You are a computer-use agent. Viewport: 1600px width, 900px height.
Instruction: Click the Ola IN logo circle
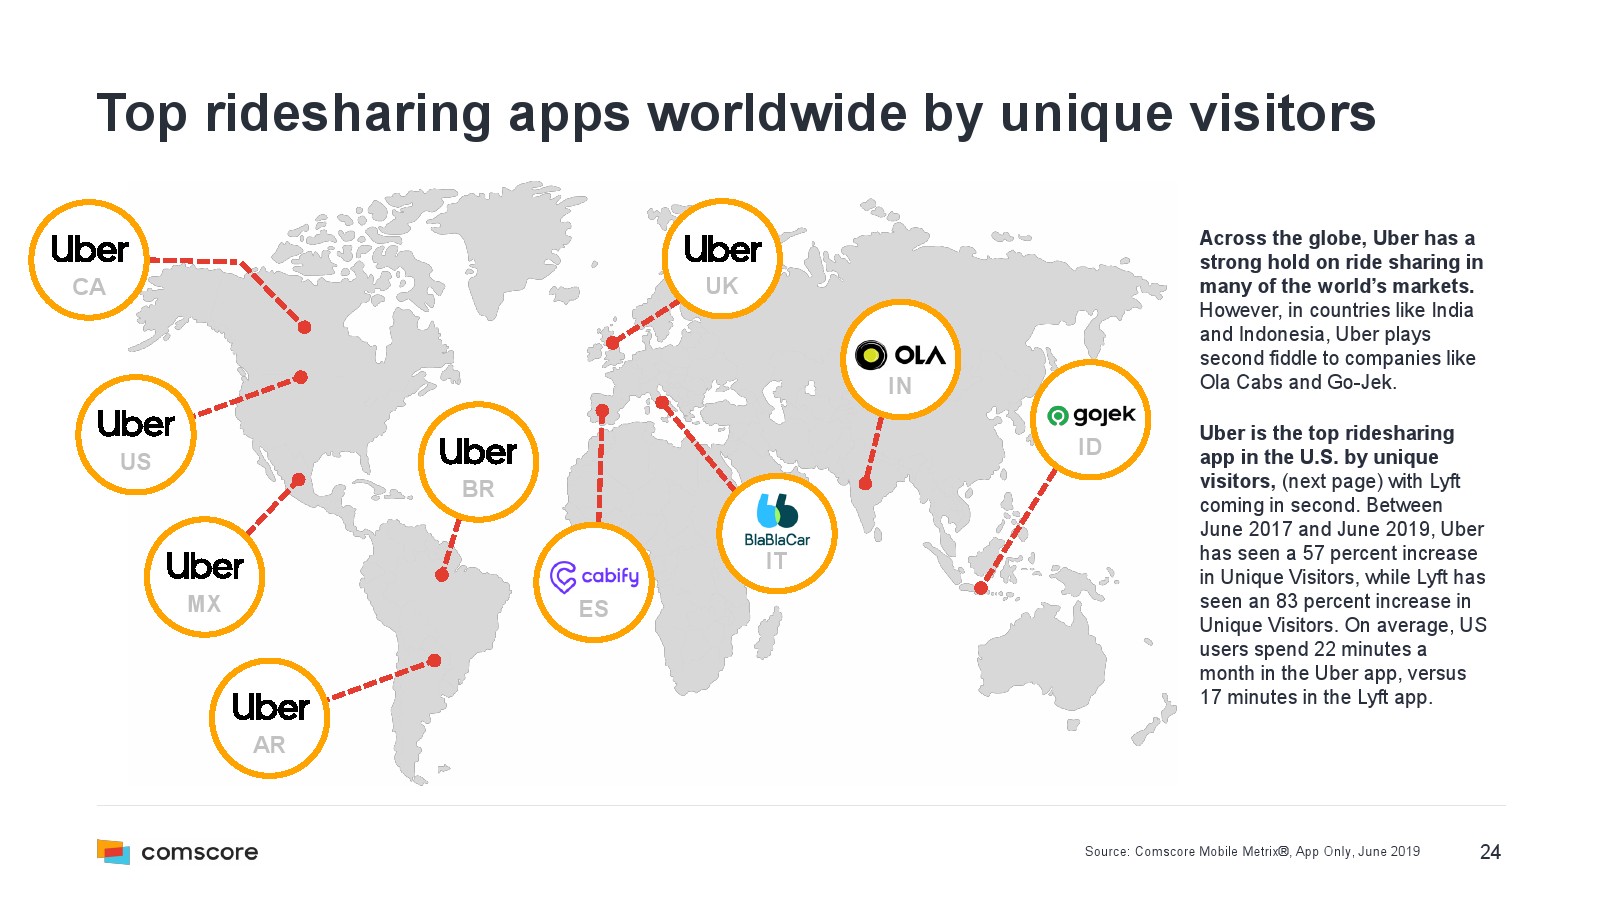pyautogui.click(x=900, y=360)
